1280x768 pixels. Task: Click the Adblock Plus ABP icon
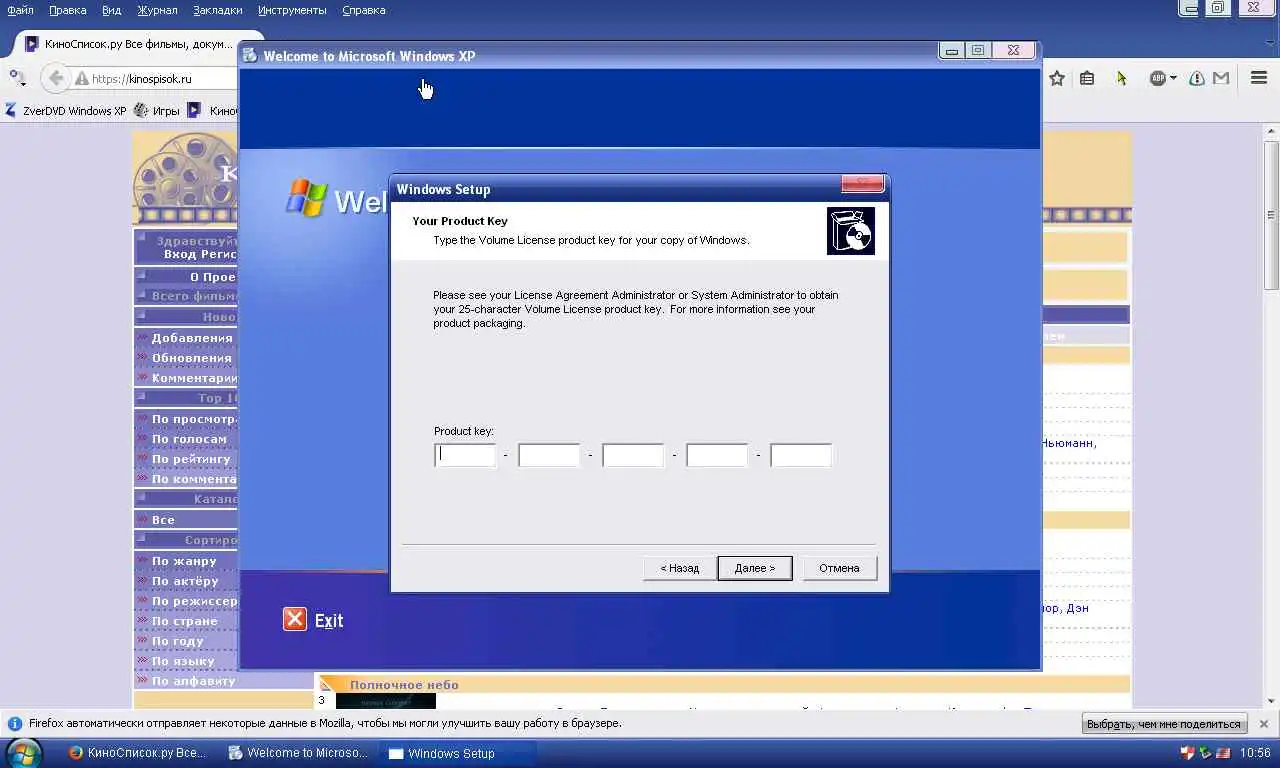click(x=1157, y=78)
